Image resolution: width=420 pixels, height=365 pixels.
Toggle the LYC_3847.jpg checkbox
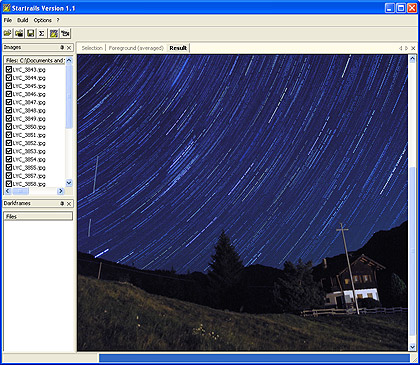(x=9, y=102)
